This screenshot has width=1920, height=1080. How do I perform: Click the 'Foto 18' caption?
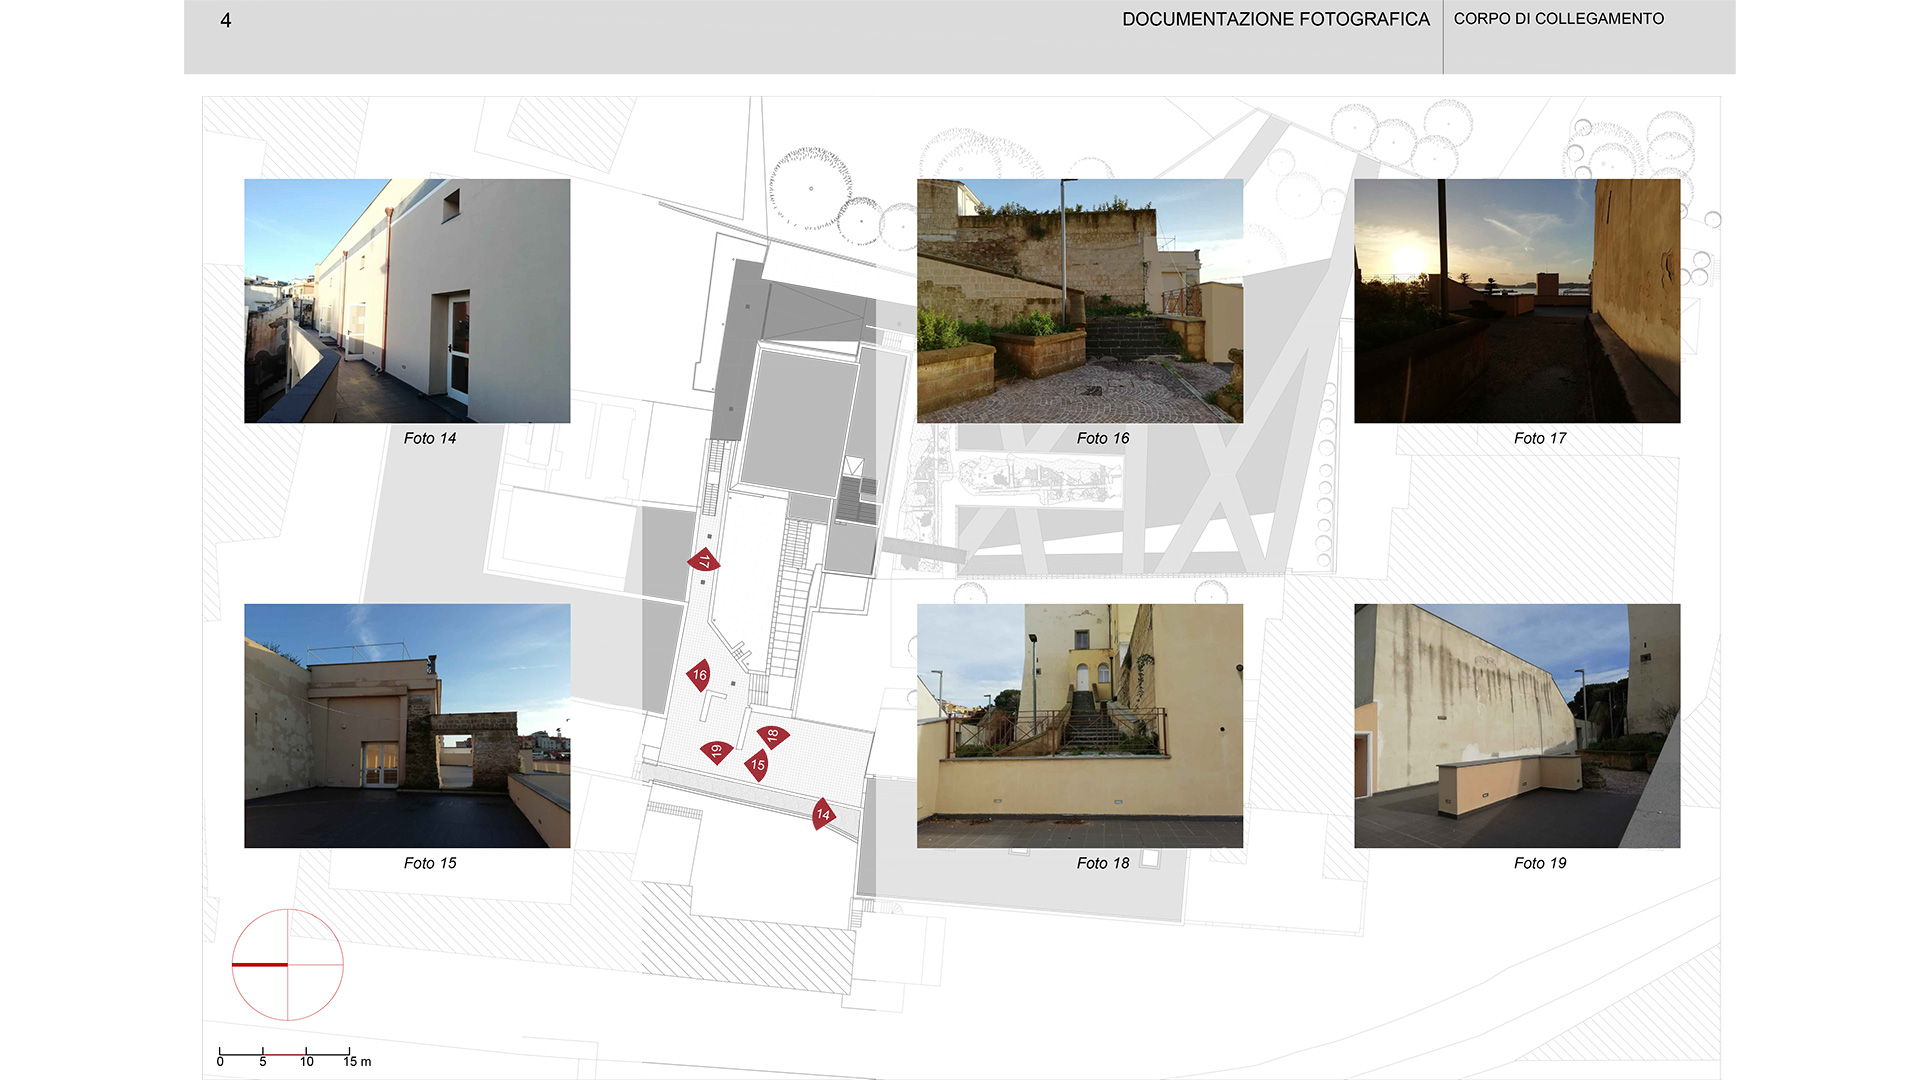point(1103,863)
